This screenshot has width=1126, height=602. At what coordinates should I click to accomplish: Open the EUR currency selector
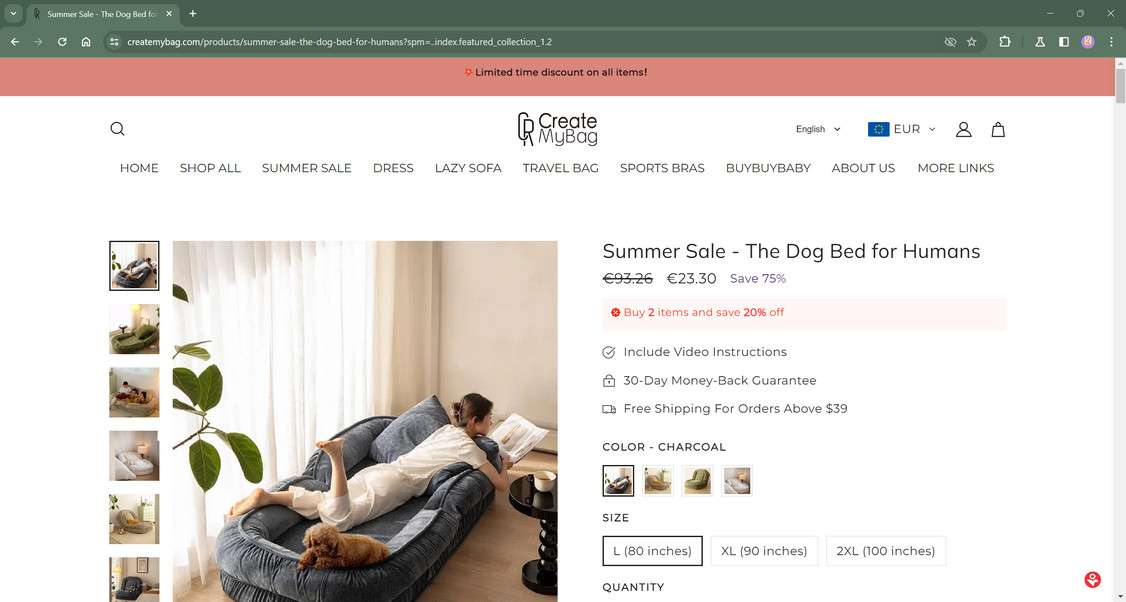(902, 129)
